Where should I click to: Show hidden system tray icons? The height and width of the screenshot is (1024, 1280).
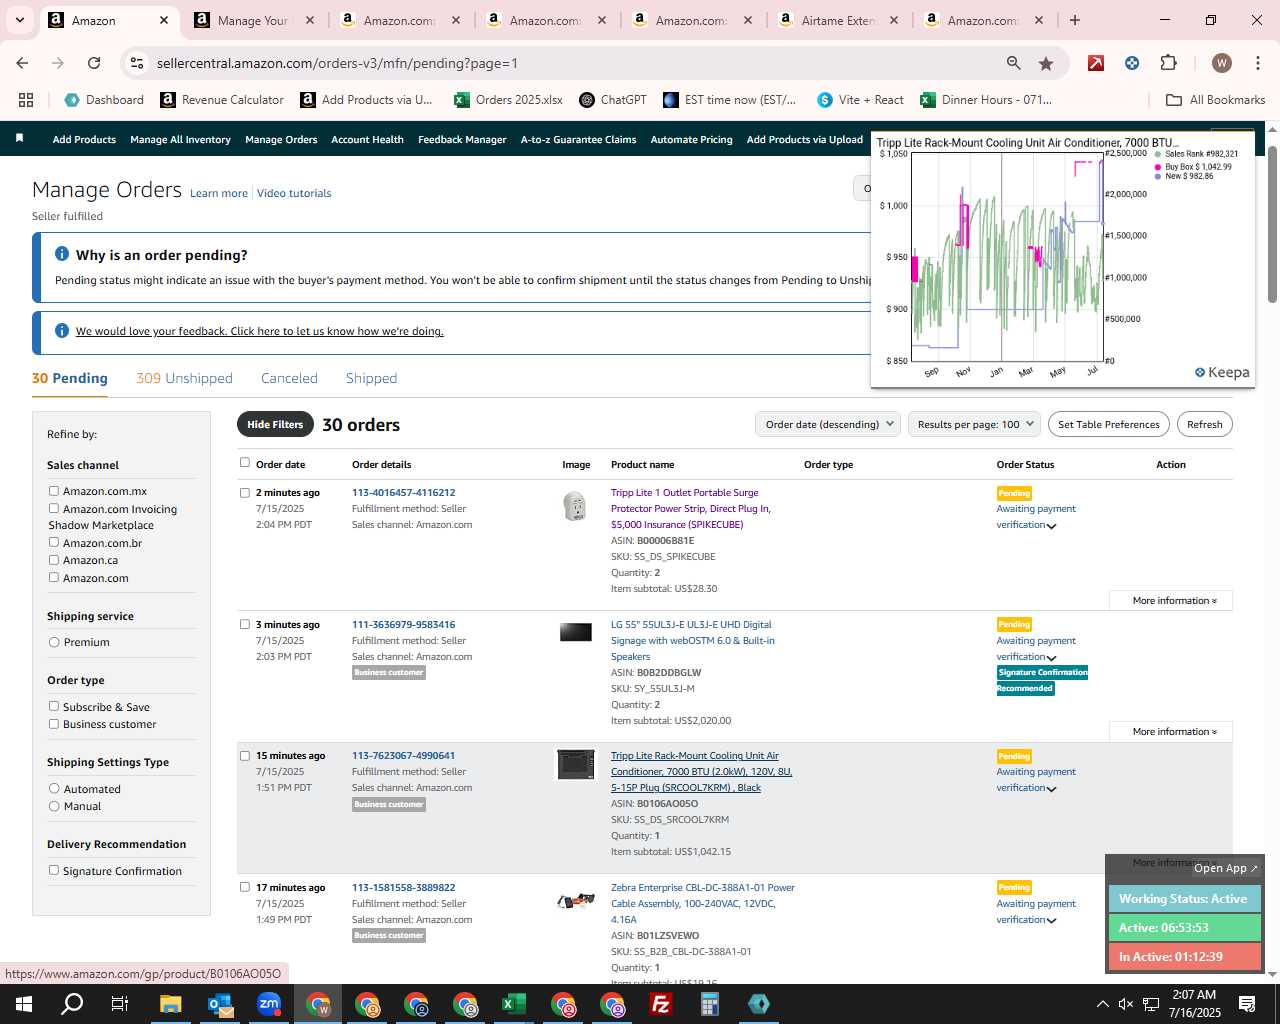pyautogui.click(x=1102, y=1004)
